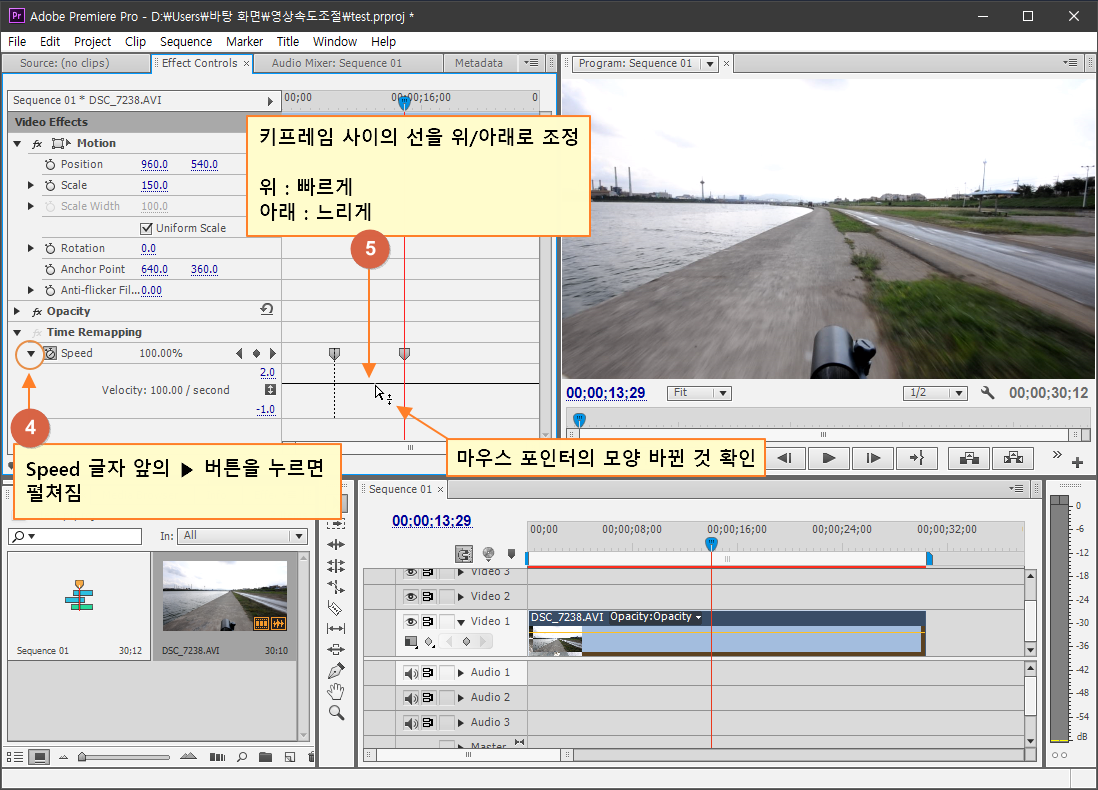Viewport: 1098px width, 790px height.
Task: Select the Slide tool
Action: (x=336, y=649)
